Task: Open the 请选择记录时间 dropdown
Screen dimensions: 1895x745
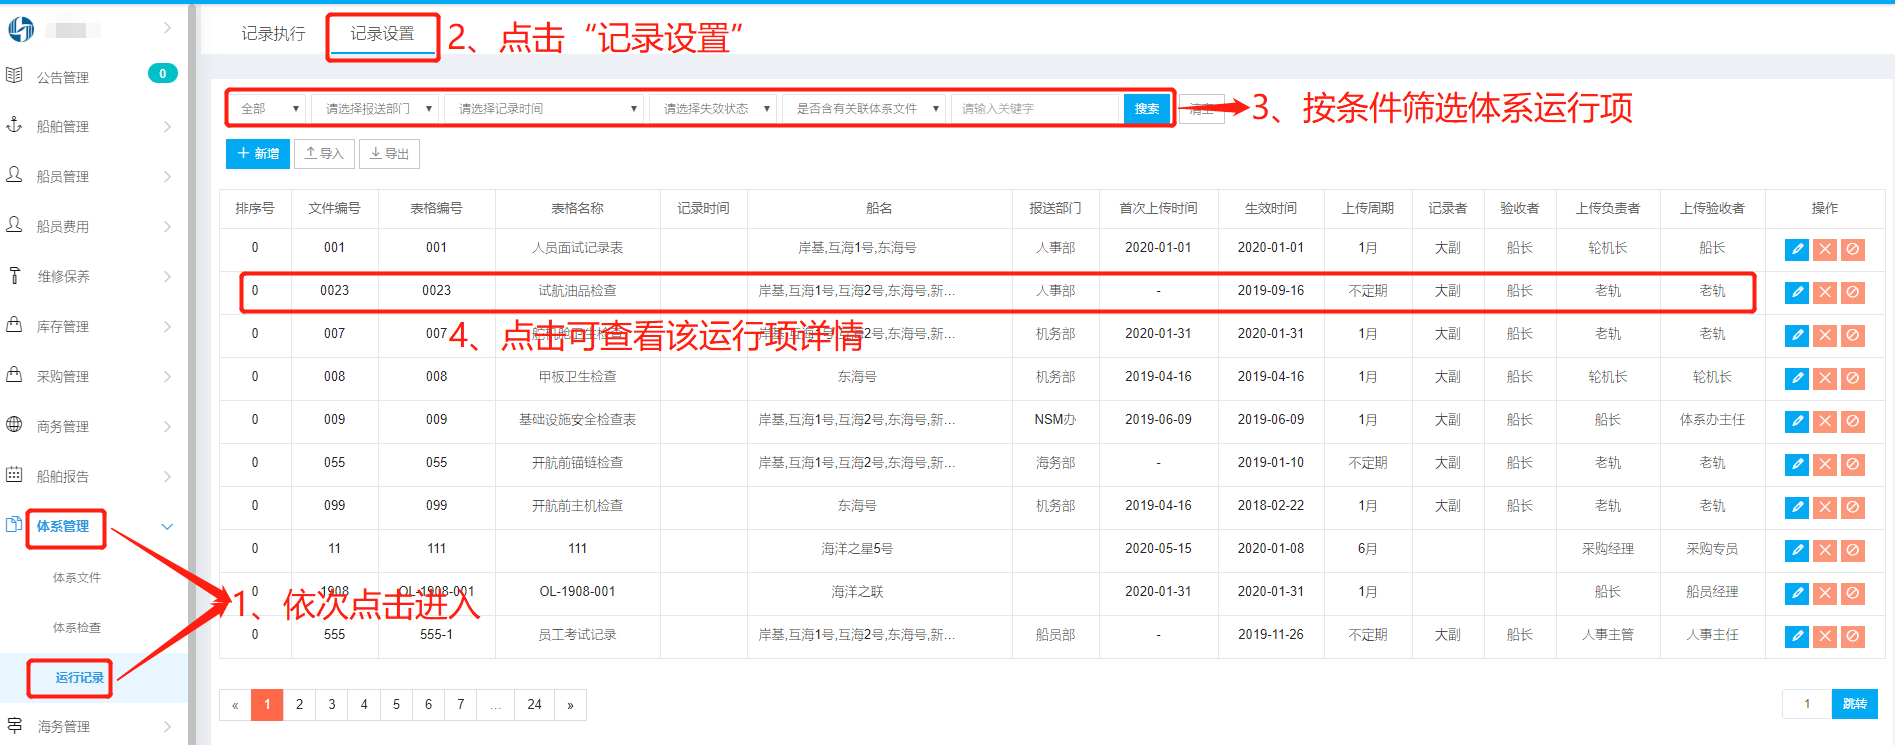Action: tap(545, 108)
